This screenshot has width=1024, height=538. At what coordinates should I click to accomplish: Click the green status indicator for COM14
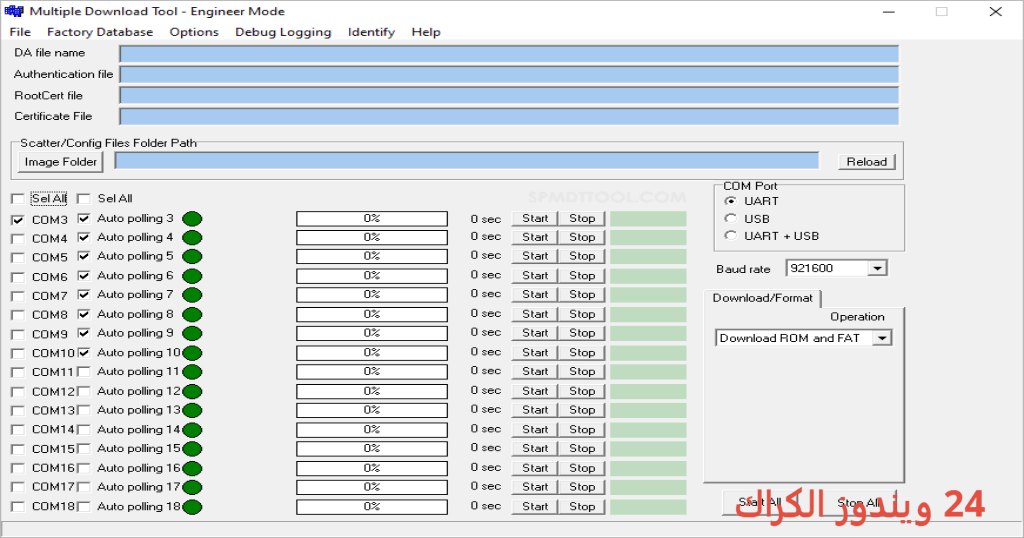192,430
